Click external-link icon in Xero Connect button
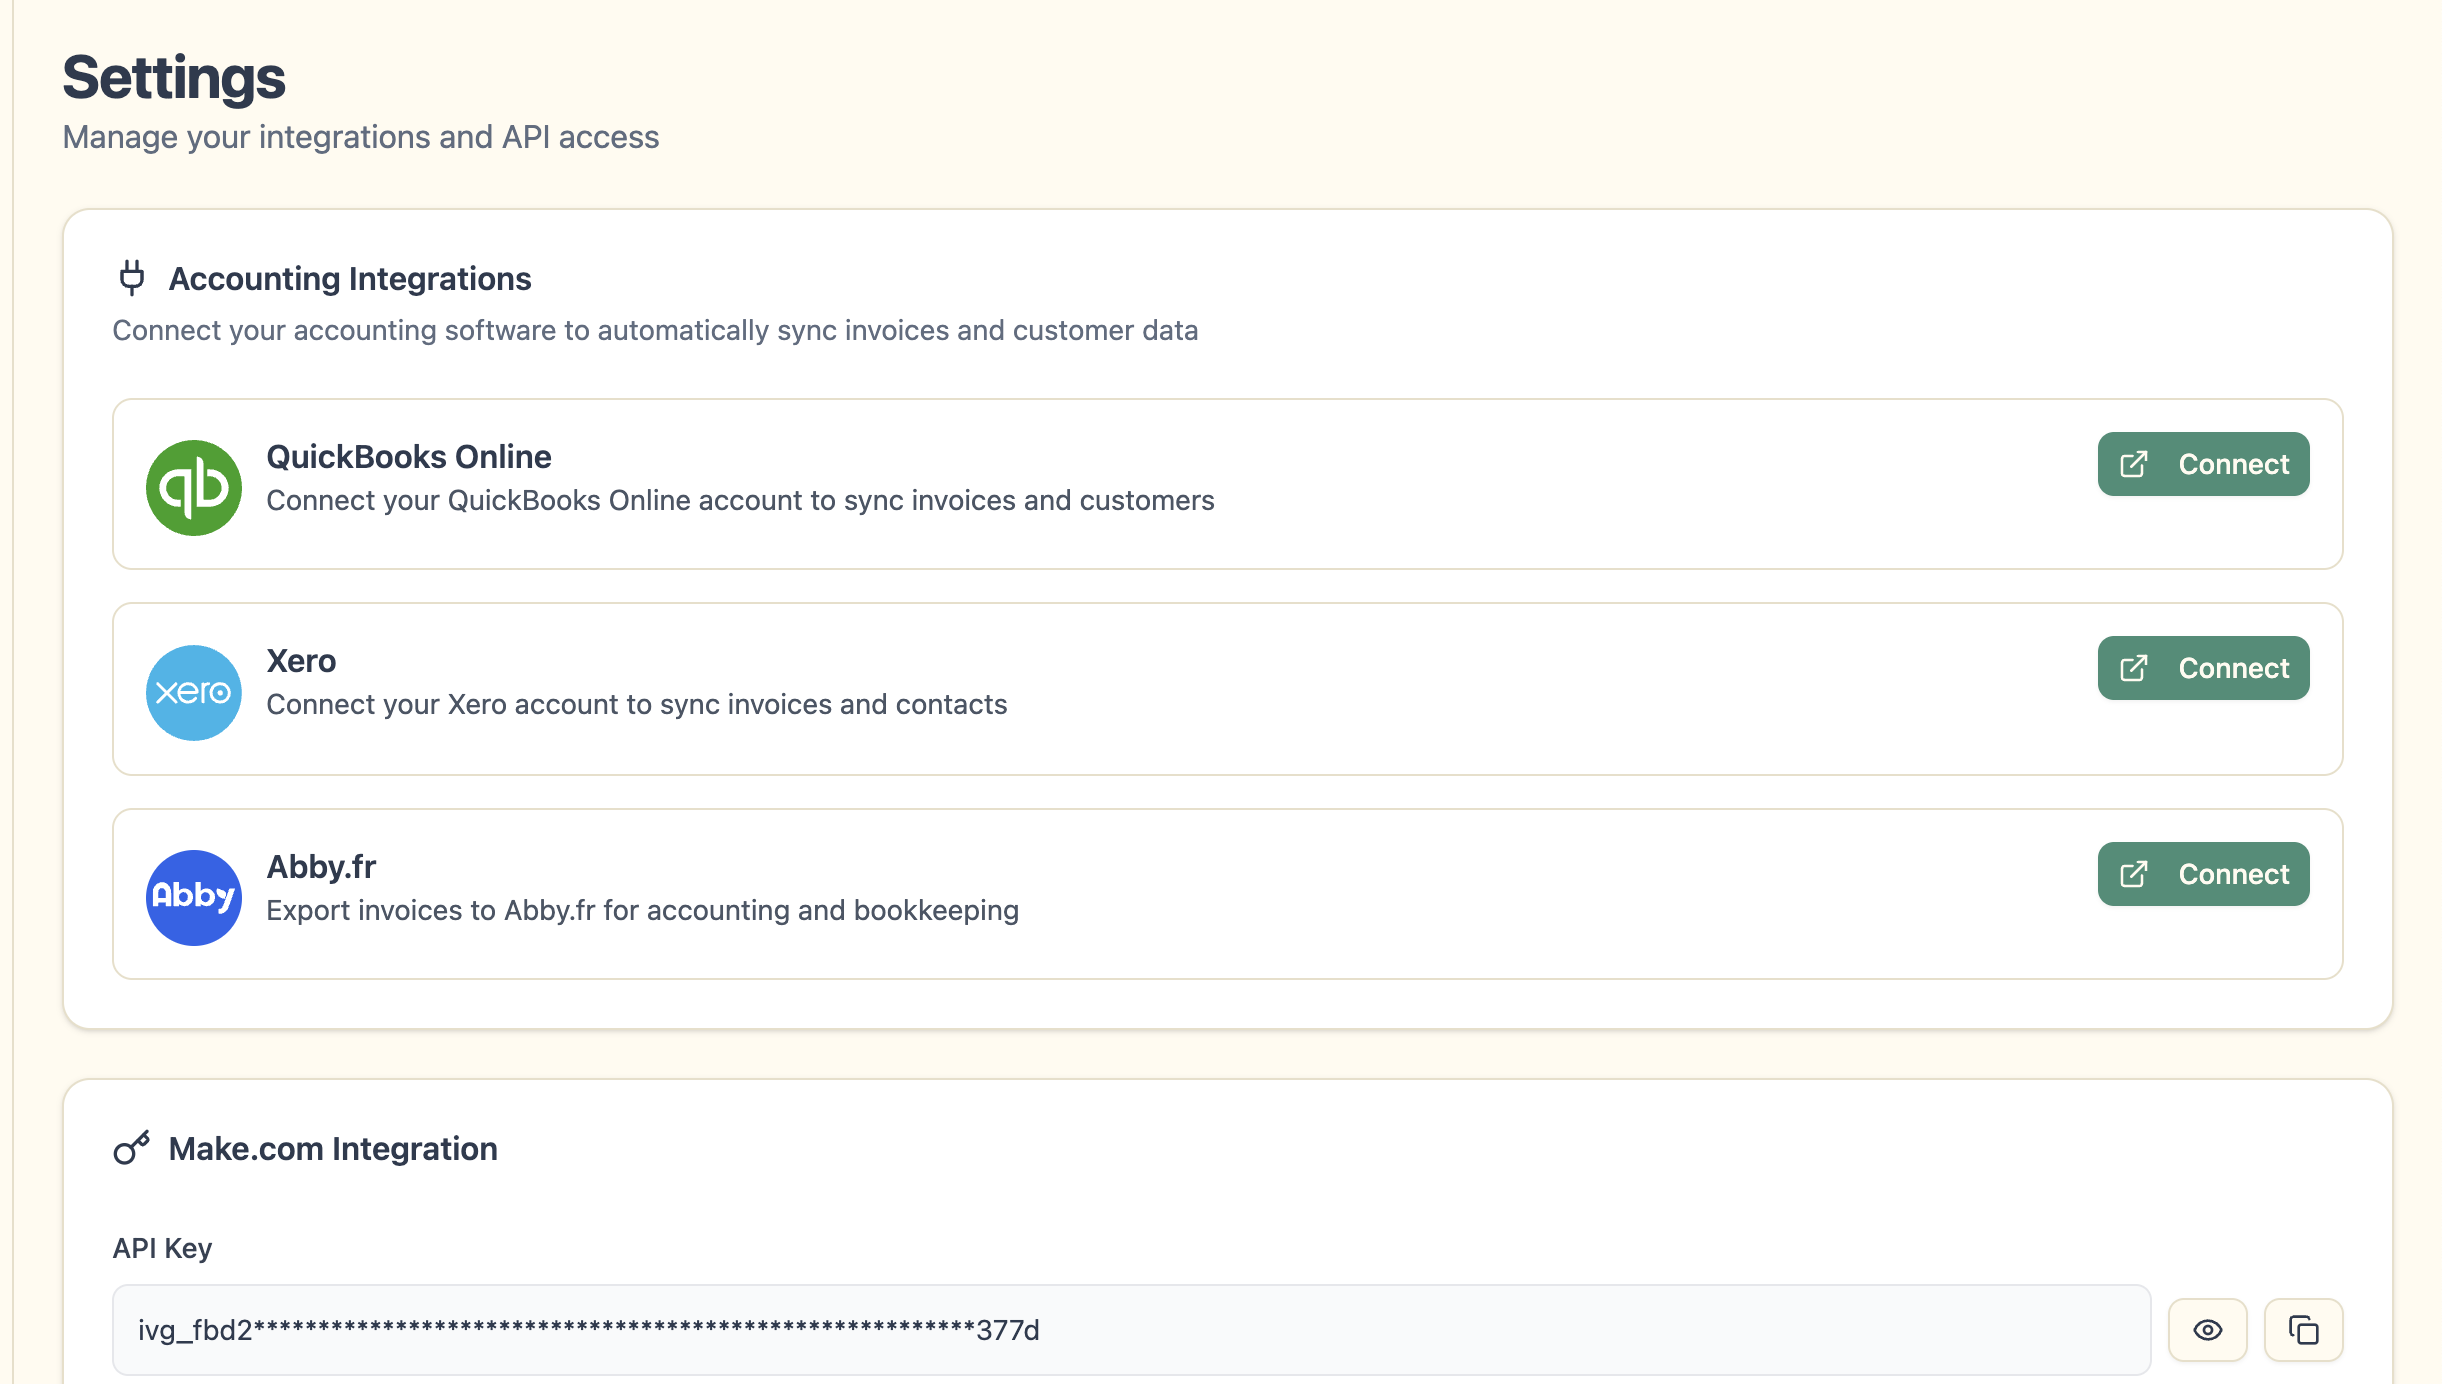The height and width of the screenshot is (1384, 2442). pyautogui.click(x=2134, y=668)
